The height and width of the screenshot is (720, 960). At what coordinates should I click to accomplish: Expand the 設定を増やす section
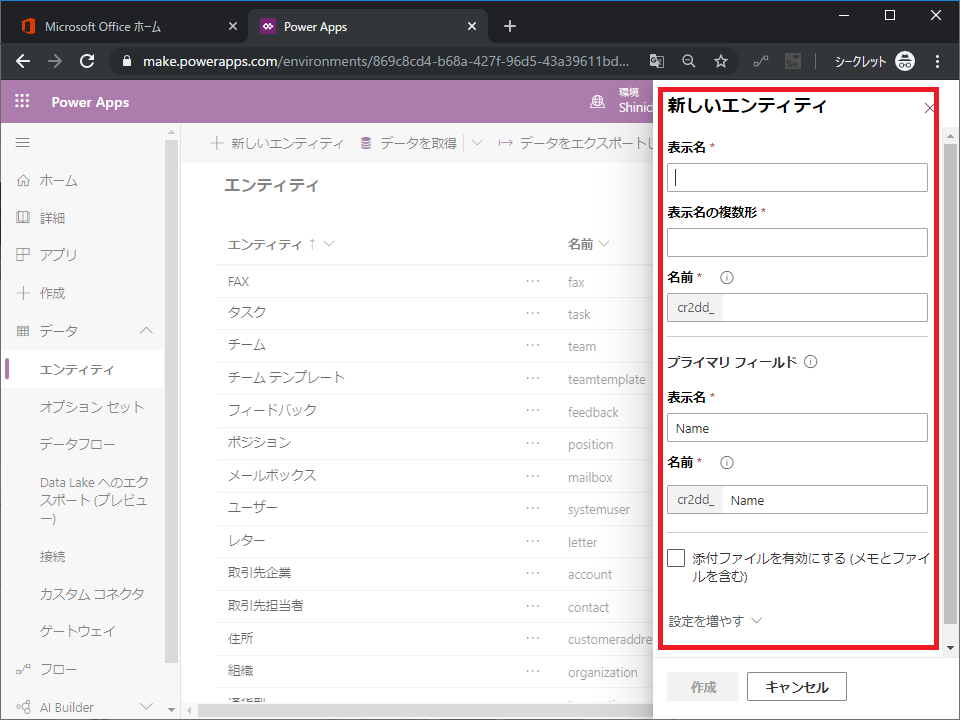[x=715, y=621]
